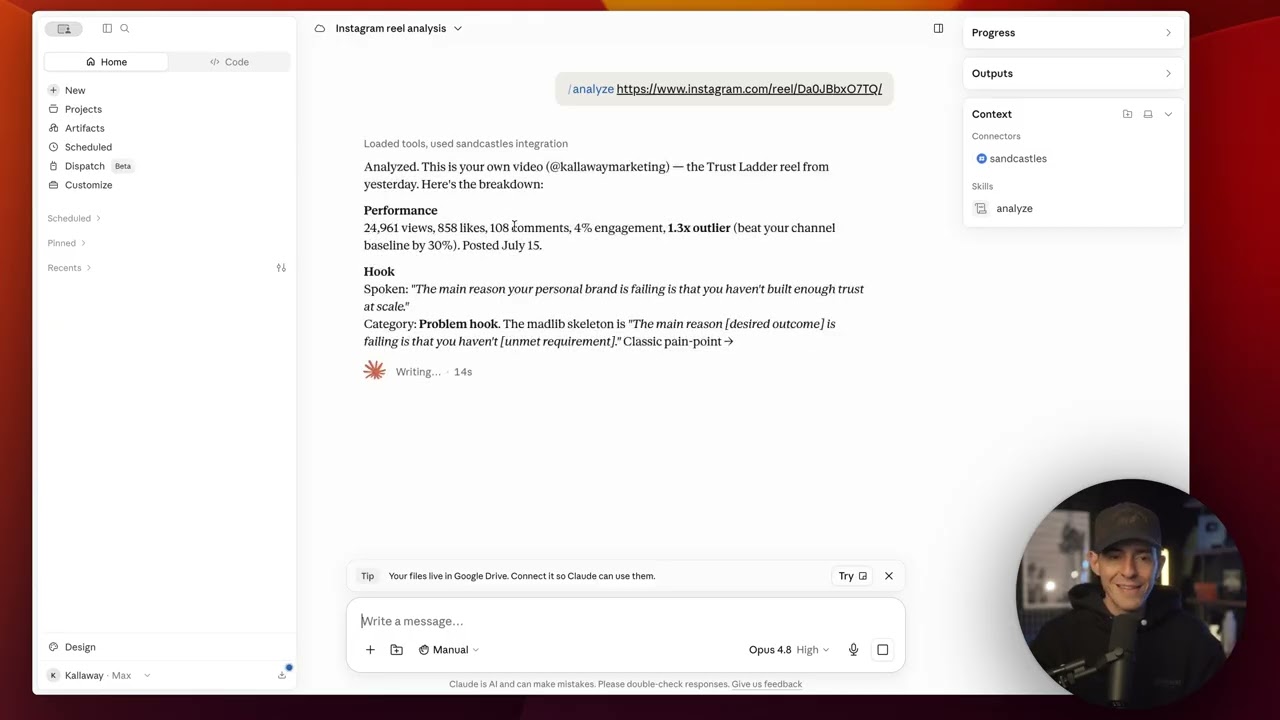This screenshot has width=1280, height=720.
Task: Click the microphone voice input icon
Action: pyautogui.click(x=853, y=650)
